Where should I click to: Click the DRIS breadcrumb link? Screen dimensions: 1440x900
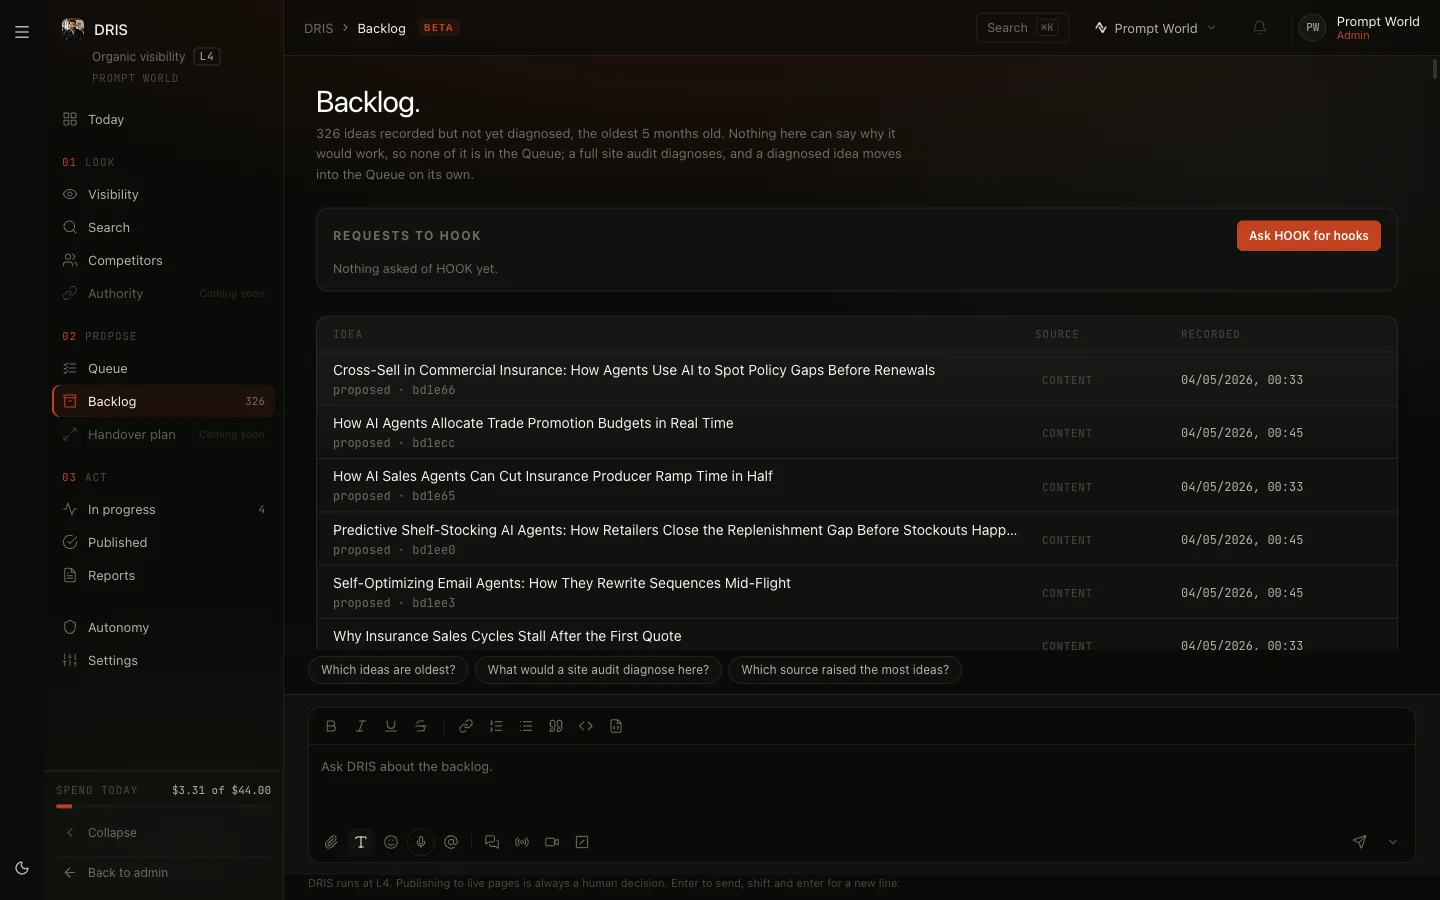[318, 28]
